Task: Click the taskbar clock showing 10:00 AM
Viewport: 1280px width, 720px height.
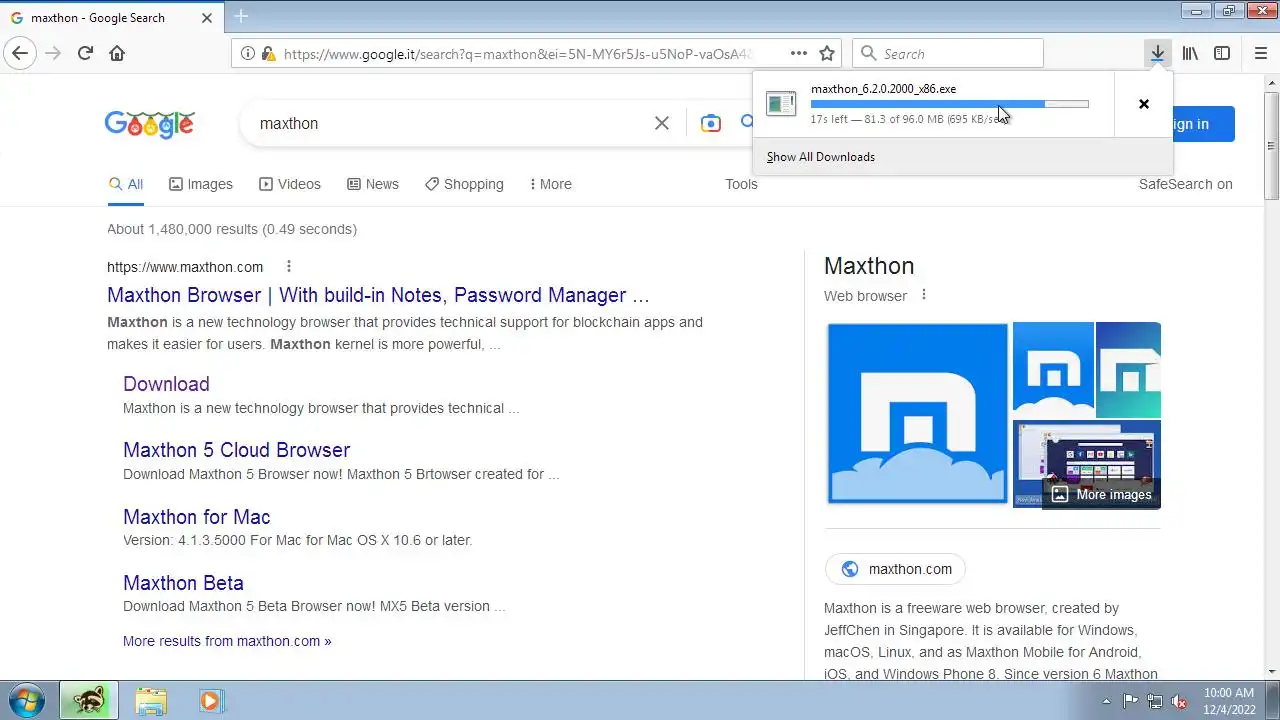Action: (1229, 700)
